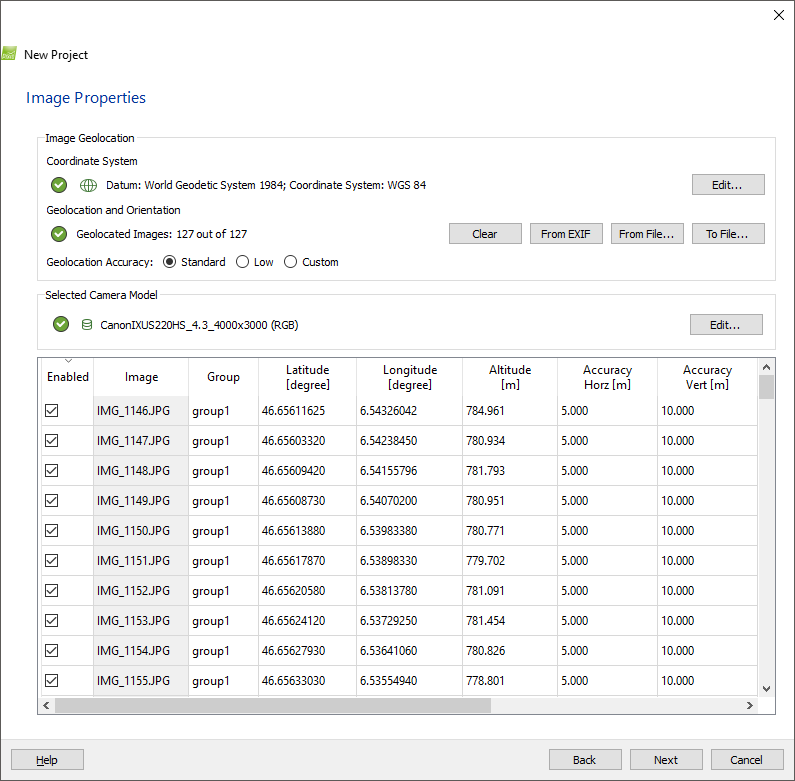Screen dimensions: 795x781
Task: Click the green check icon beside the camera model
Action: pos(61,324)
